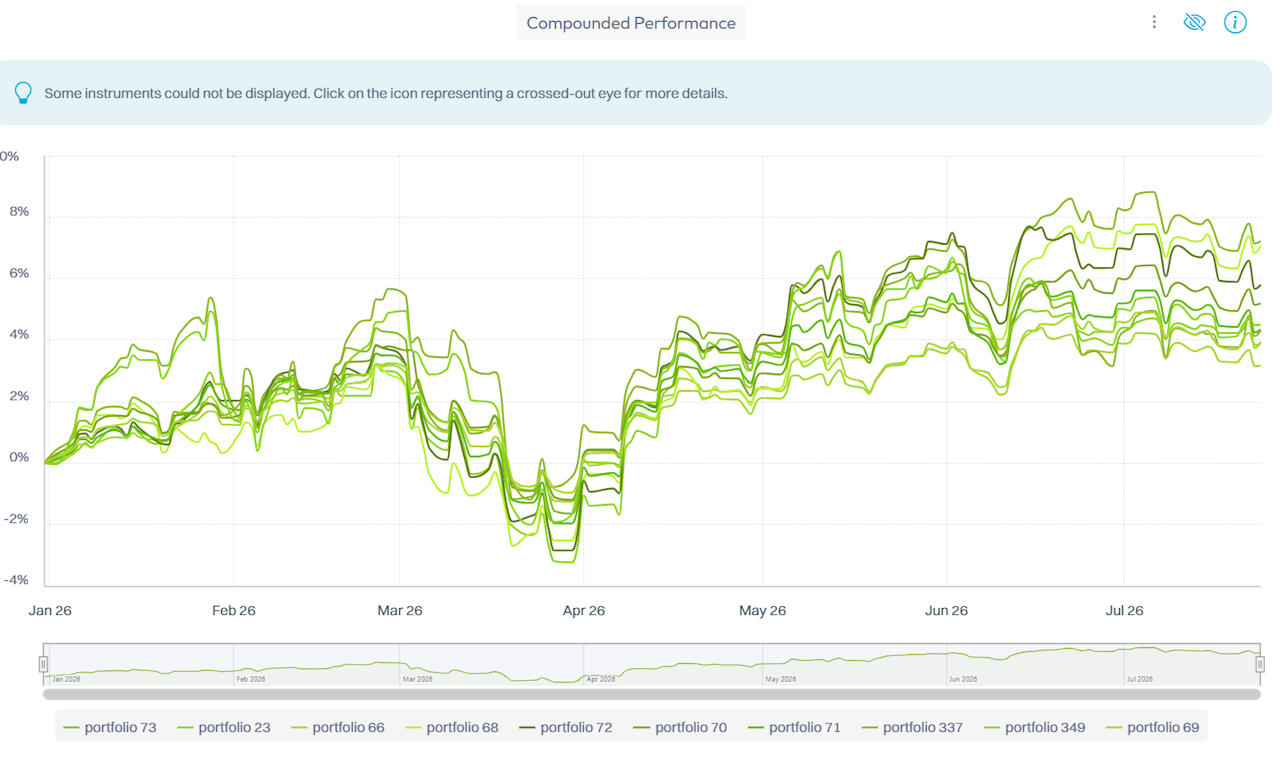Screen dimensions: 1280x760
Task: Toggle portfolio 66 in legend
Action: (337, 727)
